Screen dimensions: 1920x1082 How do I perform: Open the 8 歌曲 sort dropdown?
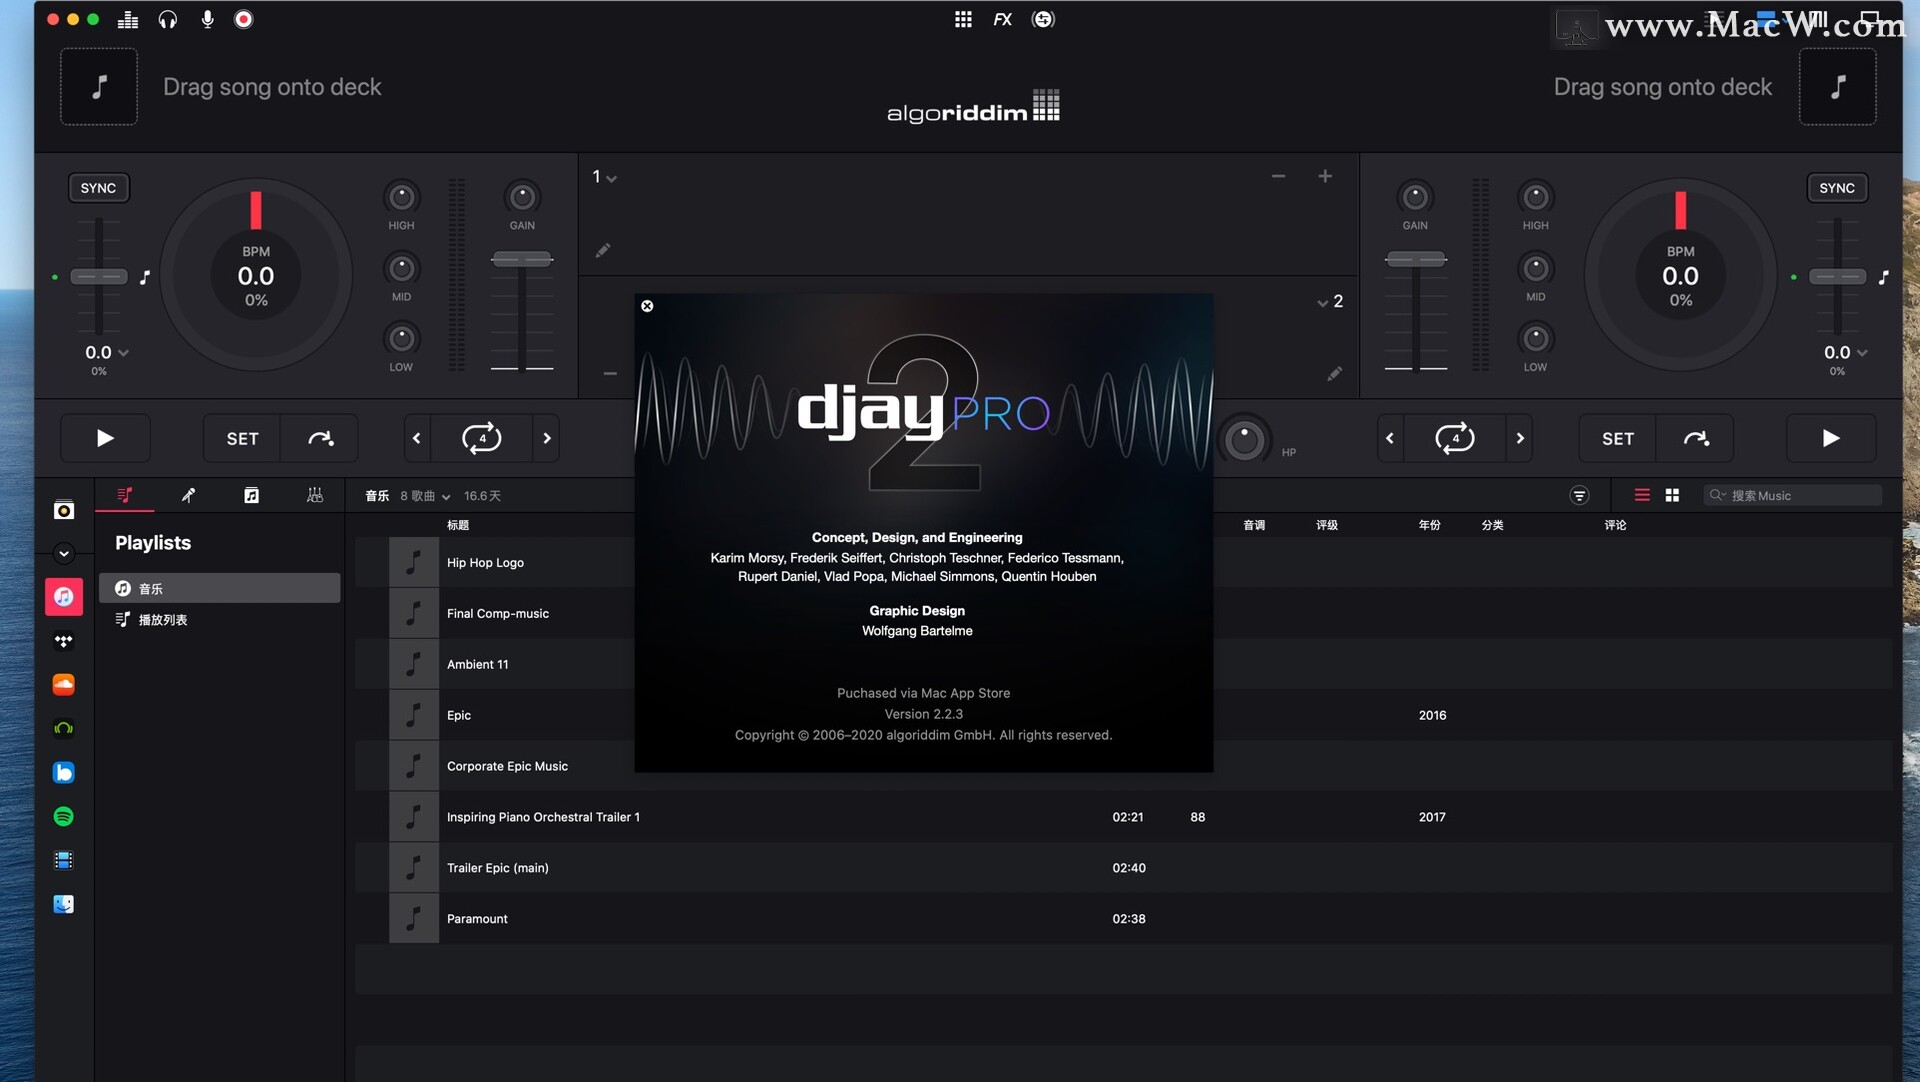(425, 496)
